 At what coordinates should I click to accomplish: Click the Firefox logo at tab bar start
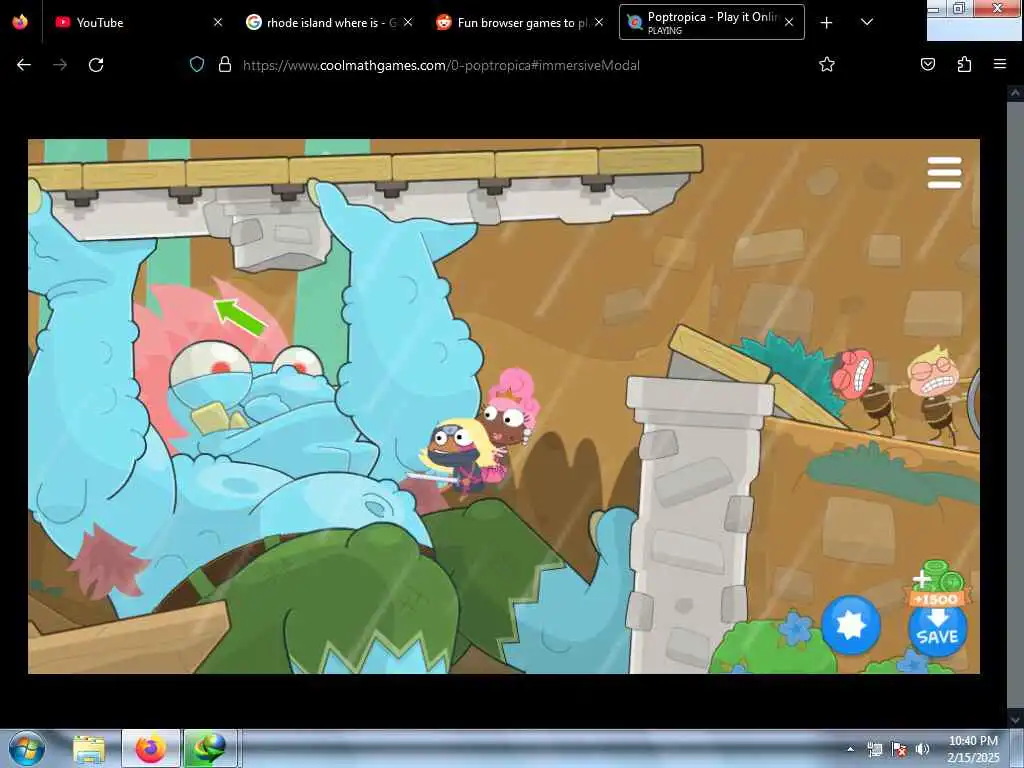click(20, 22)
